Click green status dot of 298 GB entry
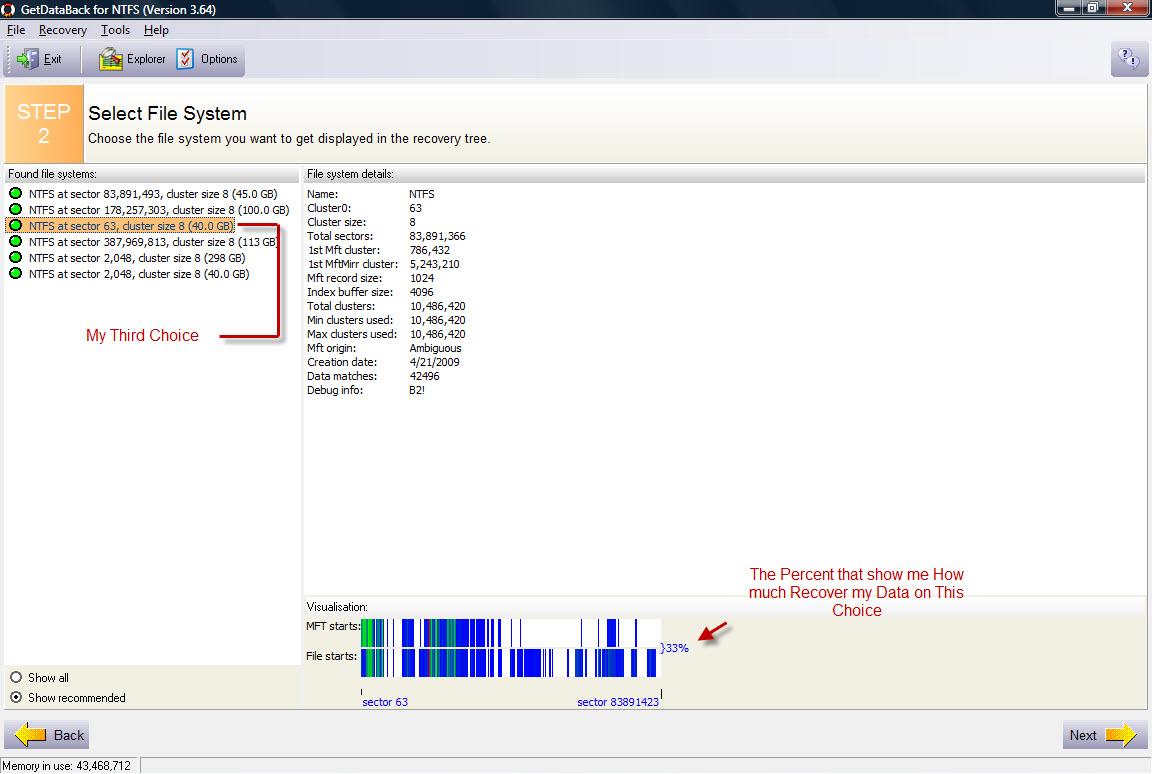Viewport: 1152px width, 774px height. pyautogui.click(x=15, y=258)
